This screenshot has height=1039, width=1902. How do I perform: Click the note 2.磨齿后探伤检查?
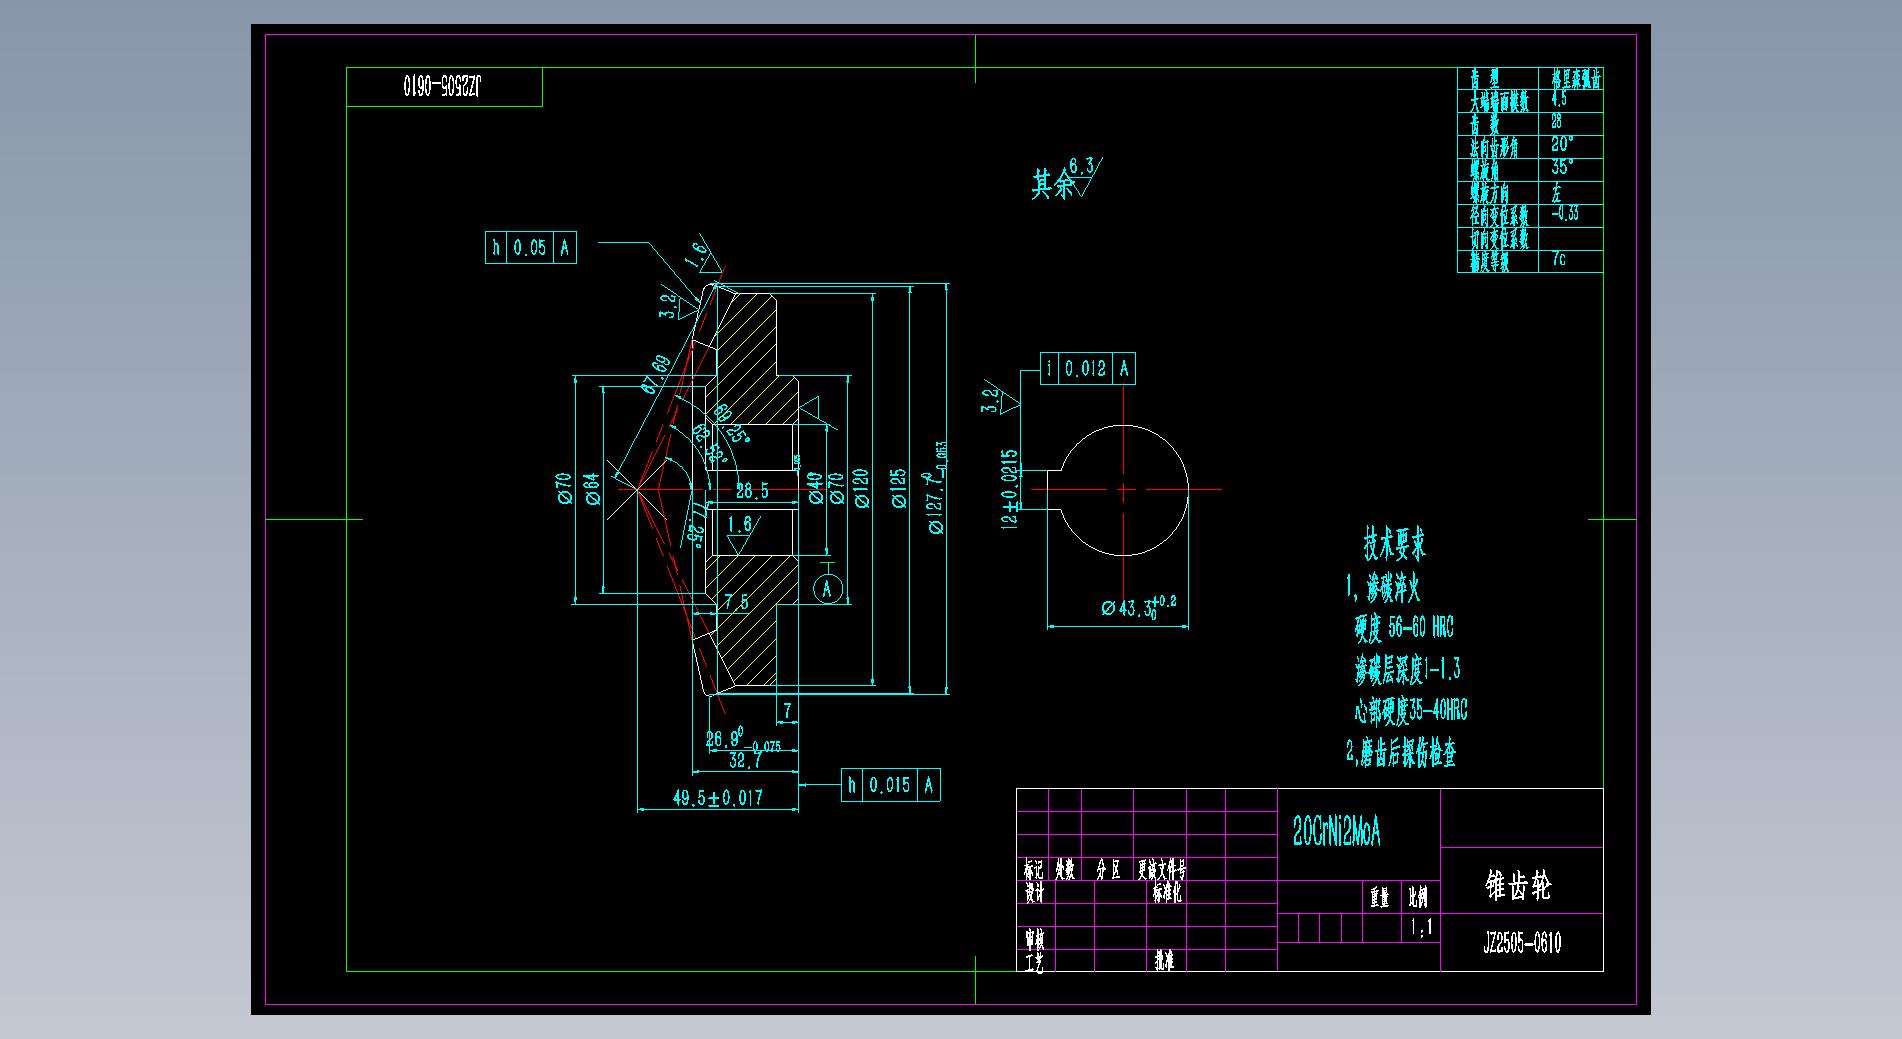(x=1401, y=752)
